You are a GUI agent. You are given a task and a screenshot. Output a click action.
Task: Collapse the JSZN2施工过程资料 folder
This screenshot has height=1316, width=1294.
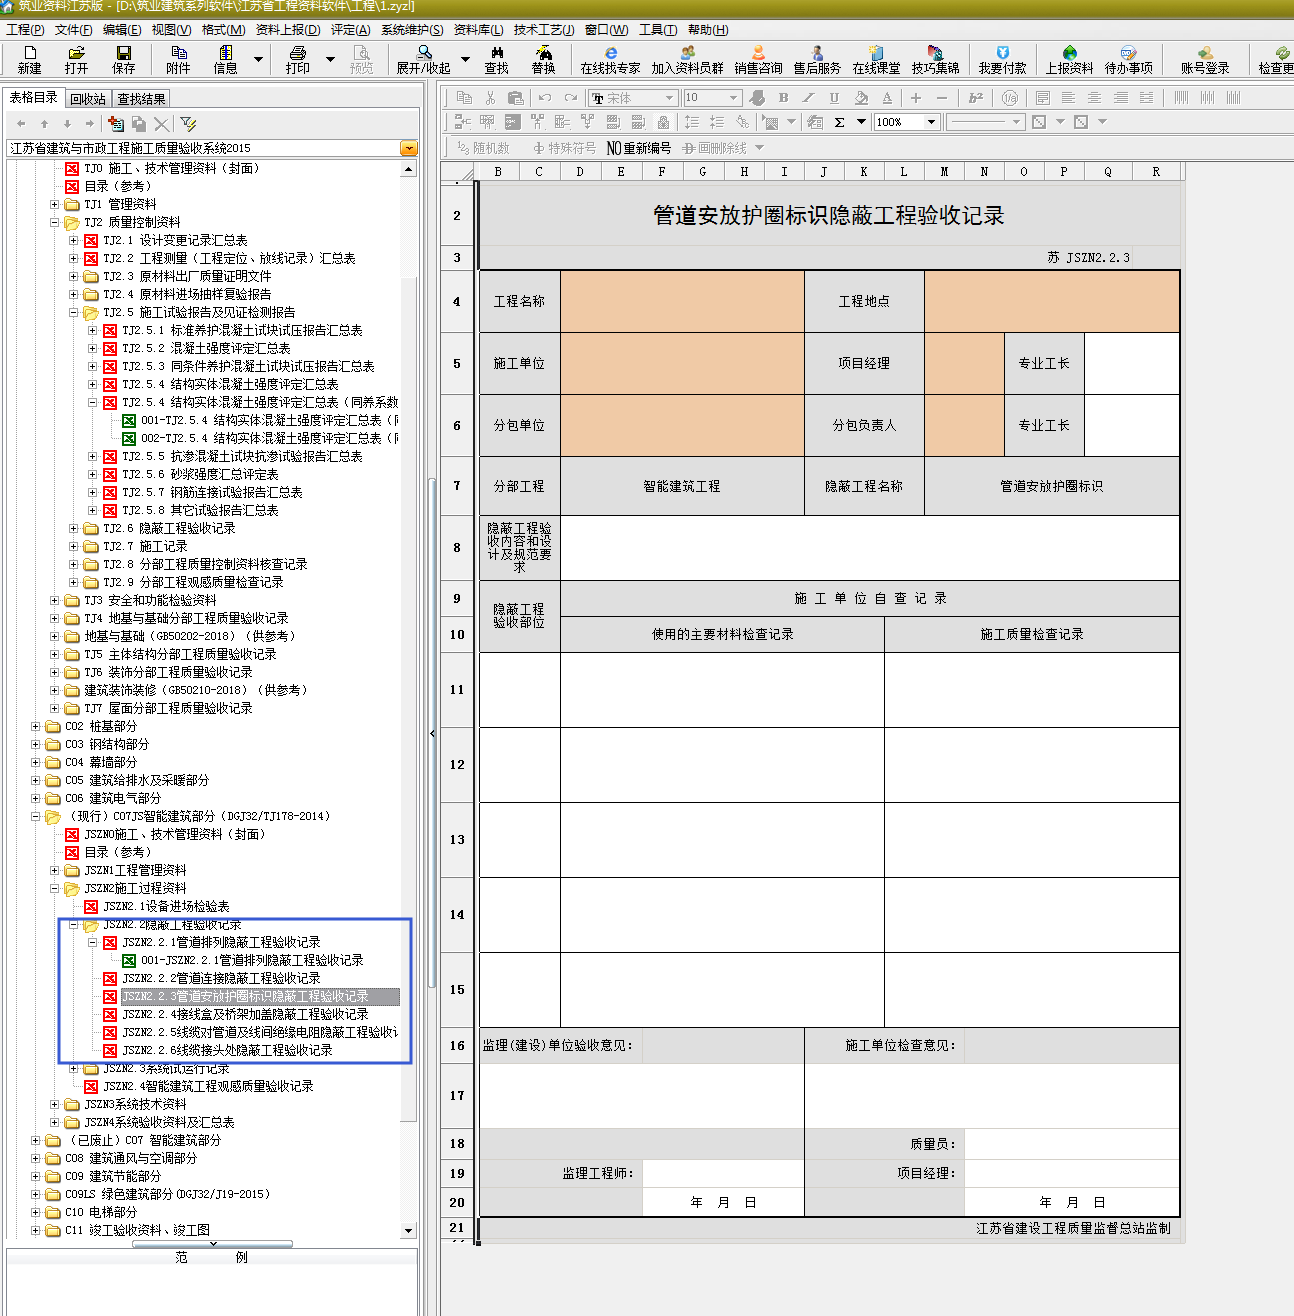pyautogui.click(x=55, y=888)
